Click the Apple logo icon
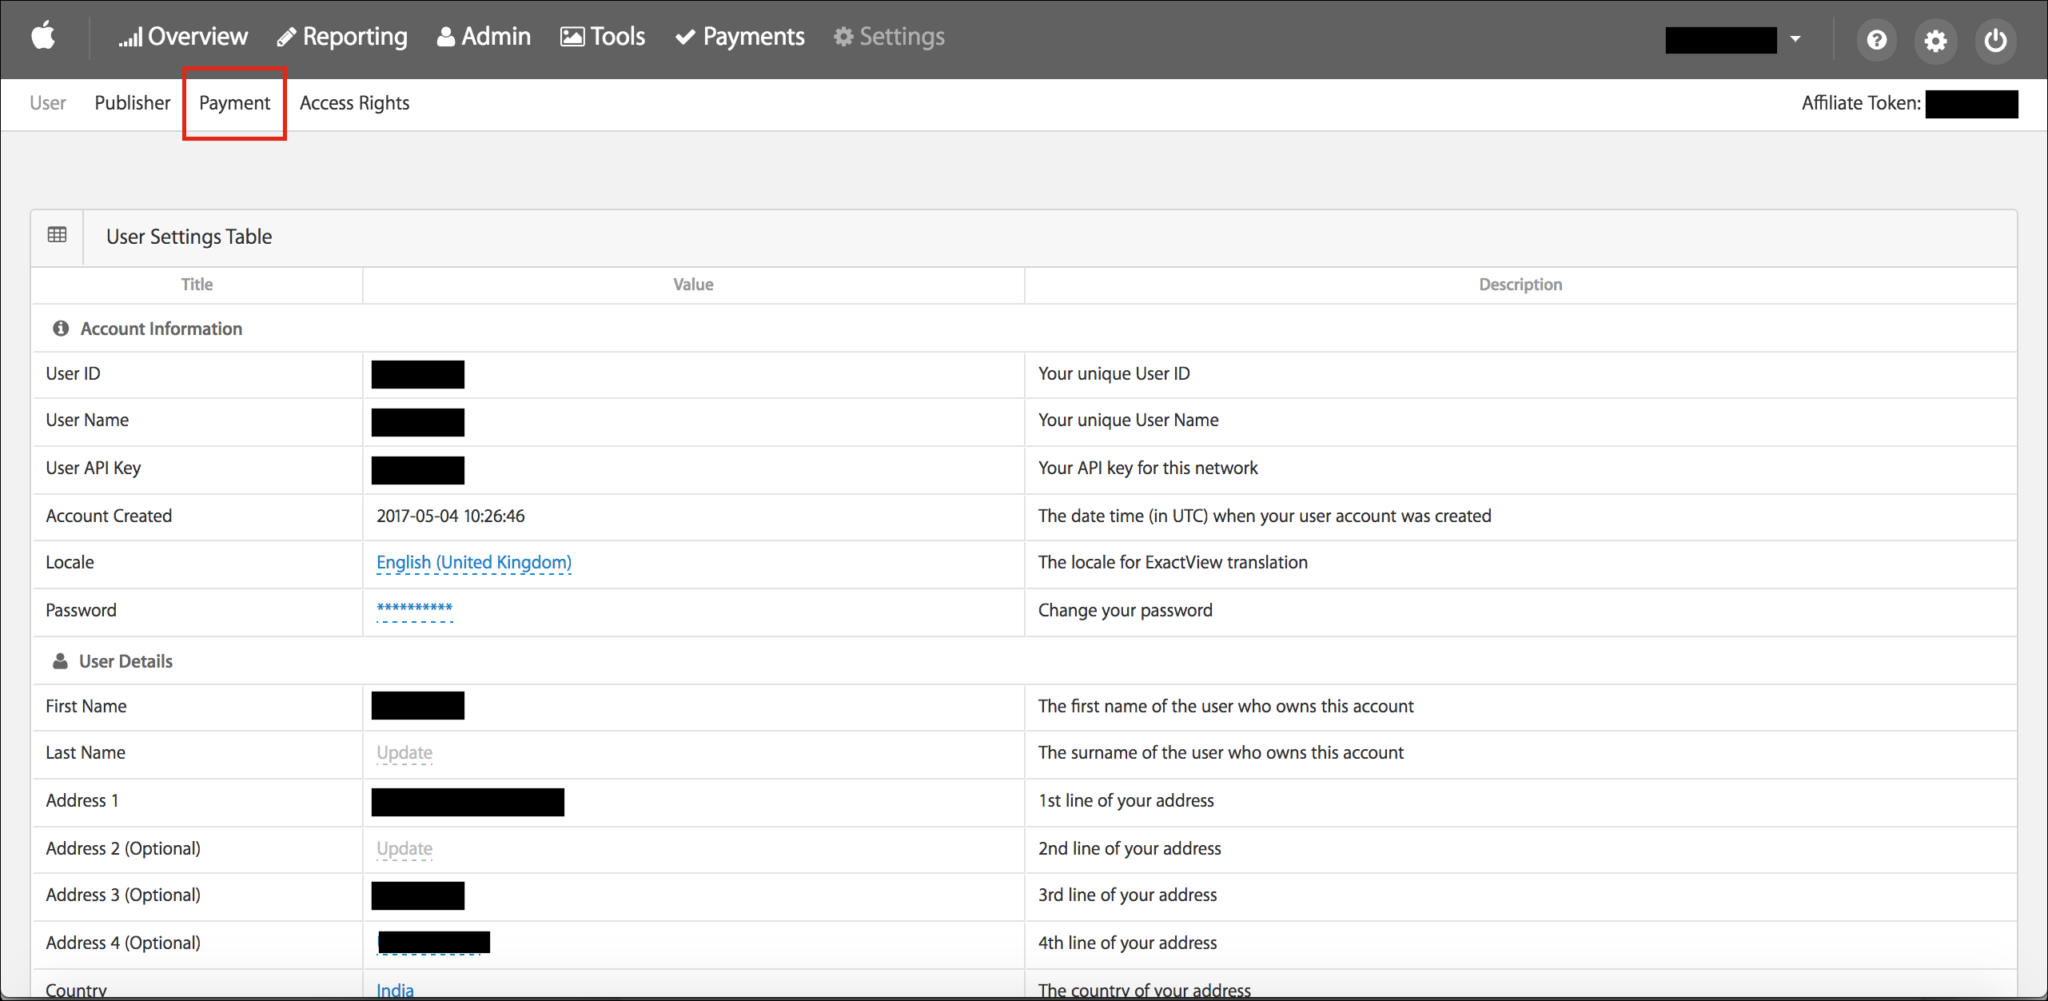This screenshot has height=1001, width=2048. (x=43, y=37)
